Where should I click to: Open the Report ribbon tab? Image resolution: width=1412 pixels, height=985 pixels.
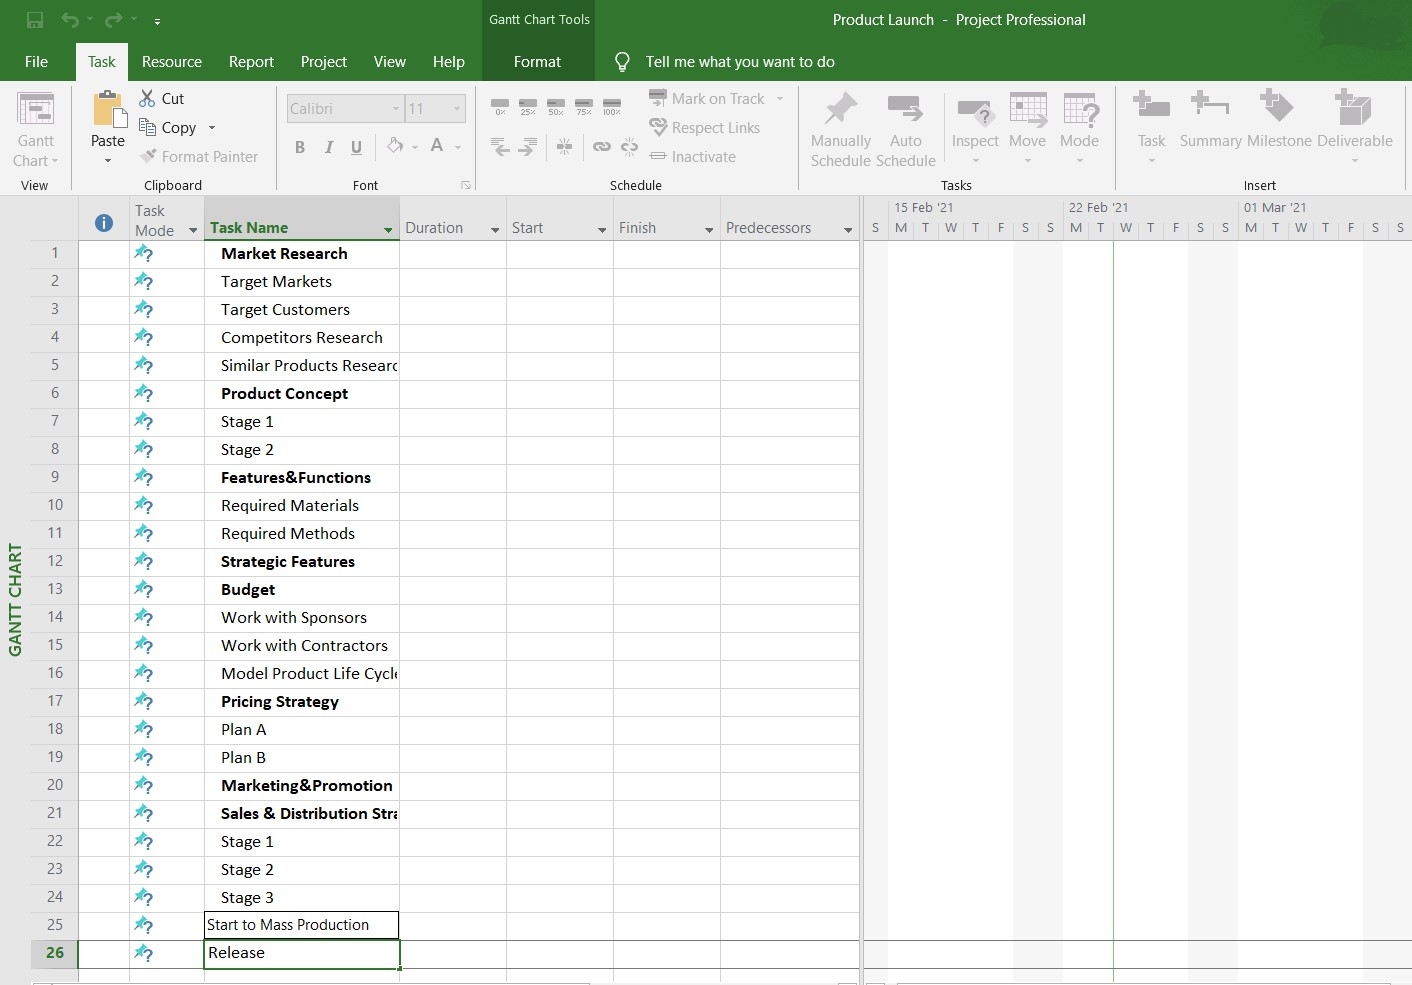[251, 61]
